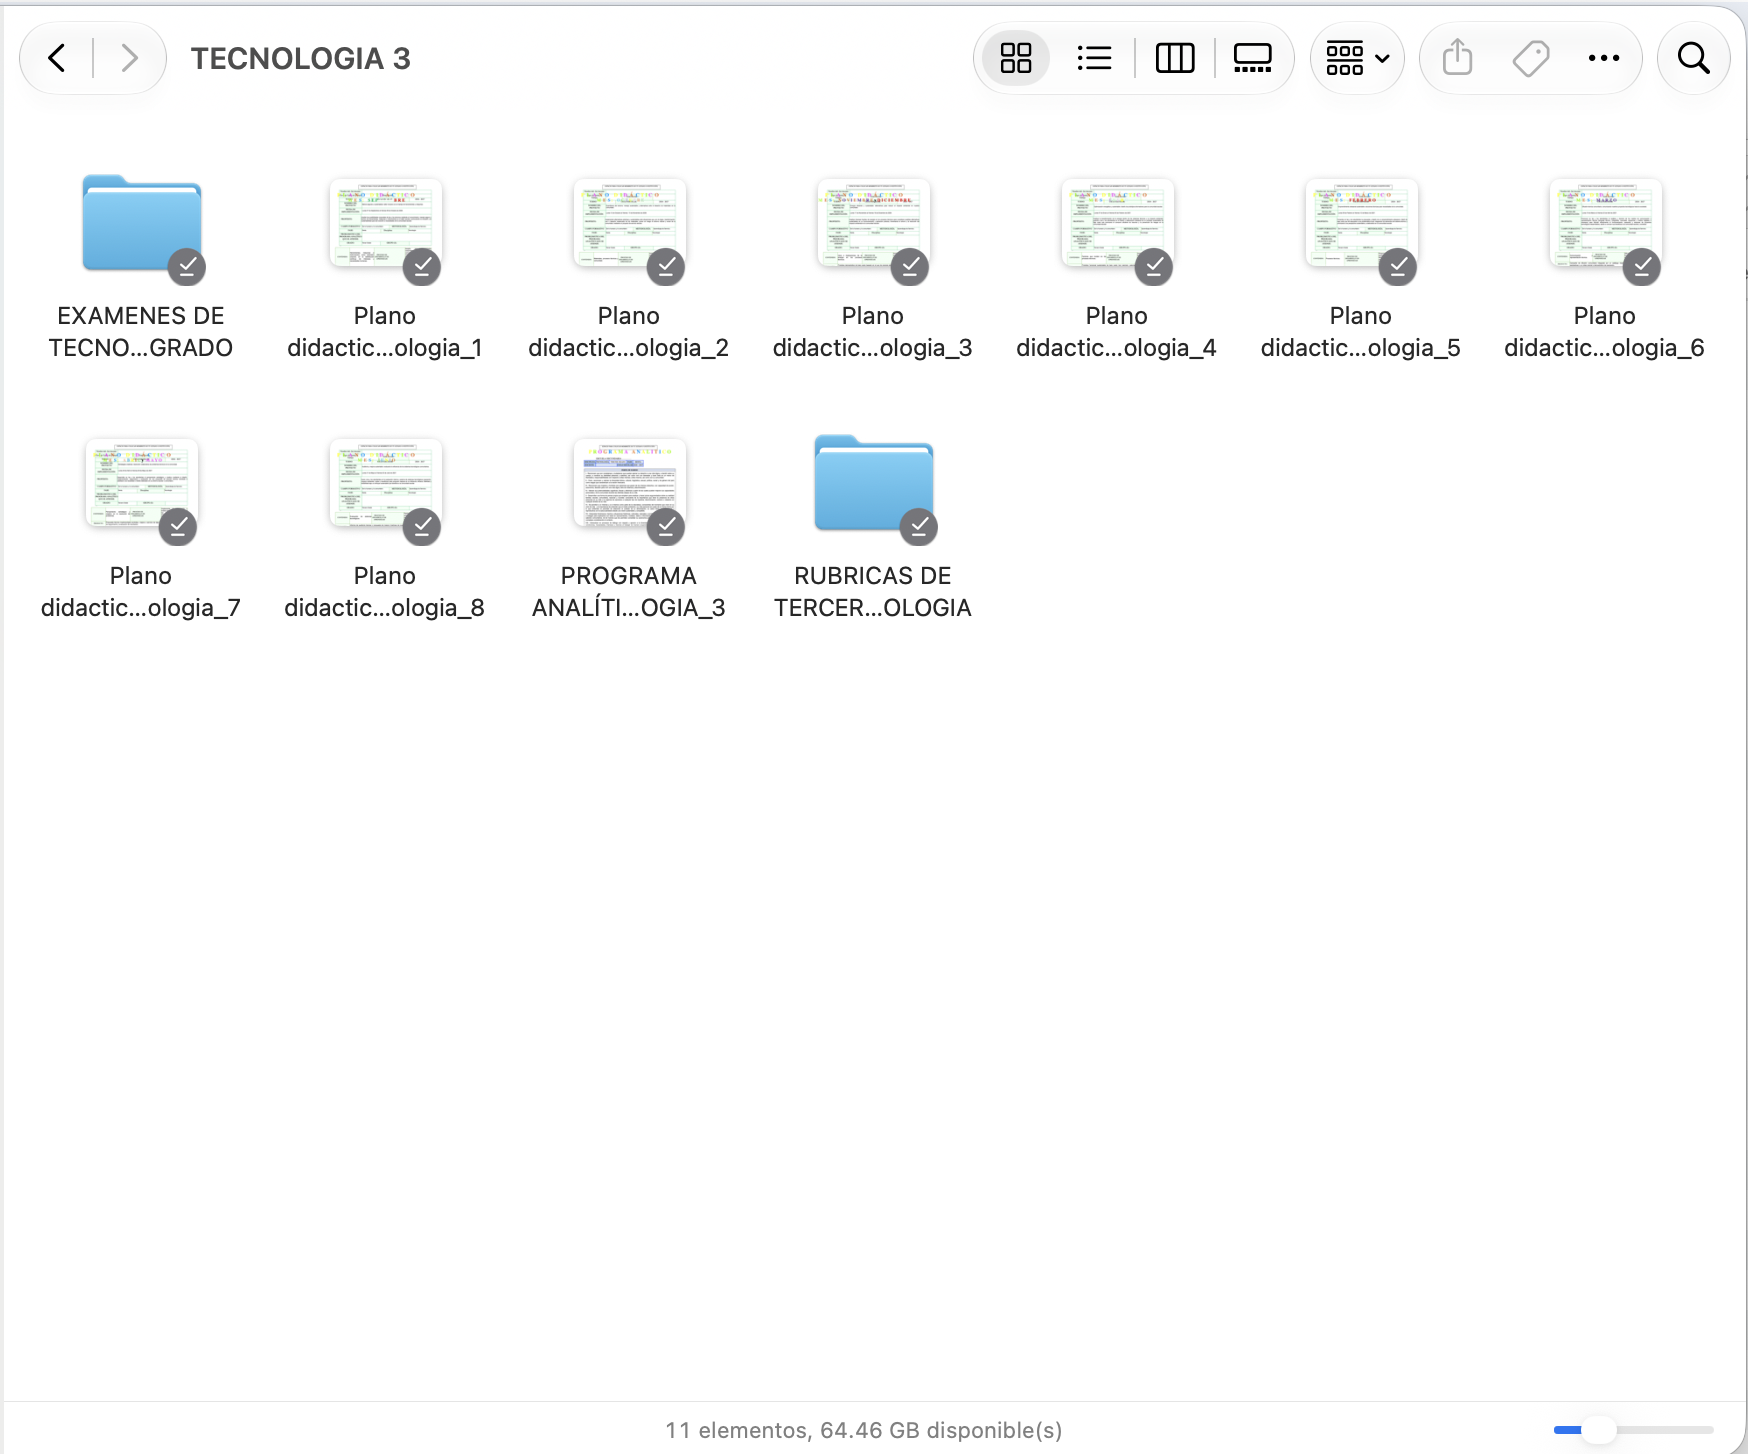Switch to gallery view
Image resolution: width=1748 pixels, height=1454 pixels.
[1252, 58]
